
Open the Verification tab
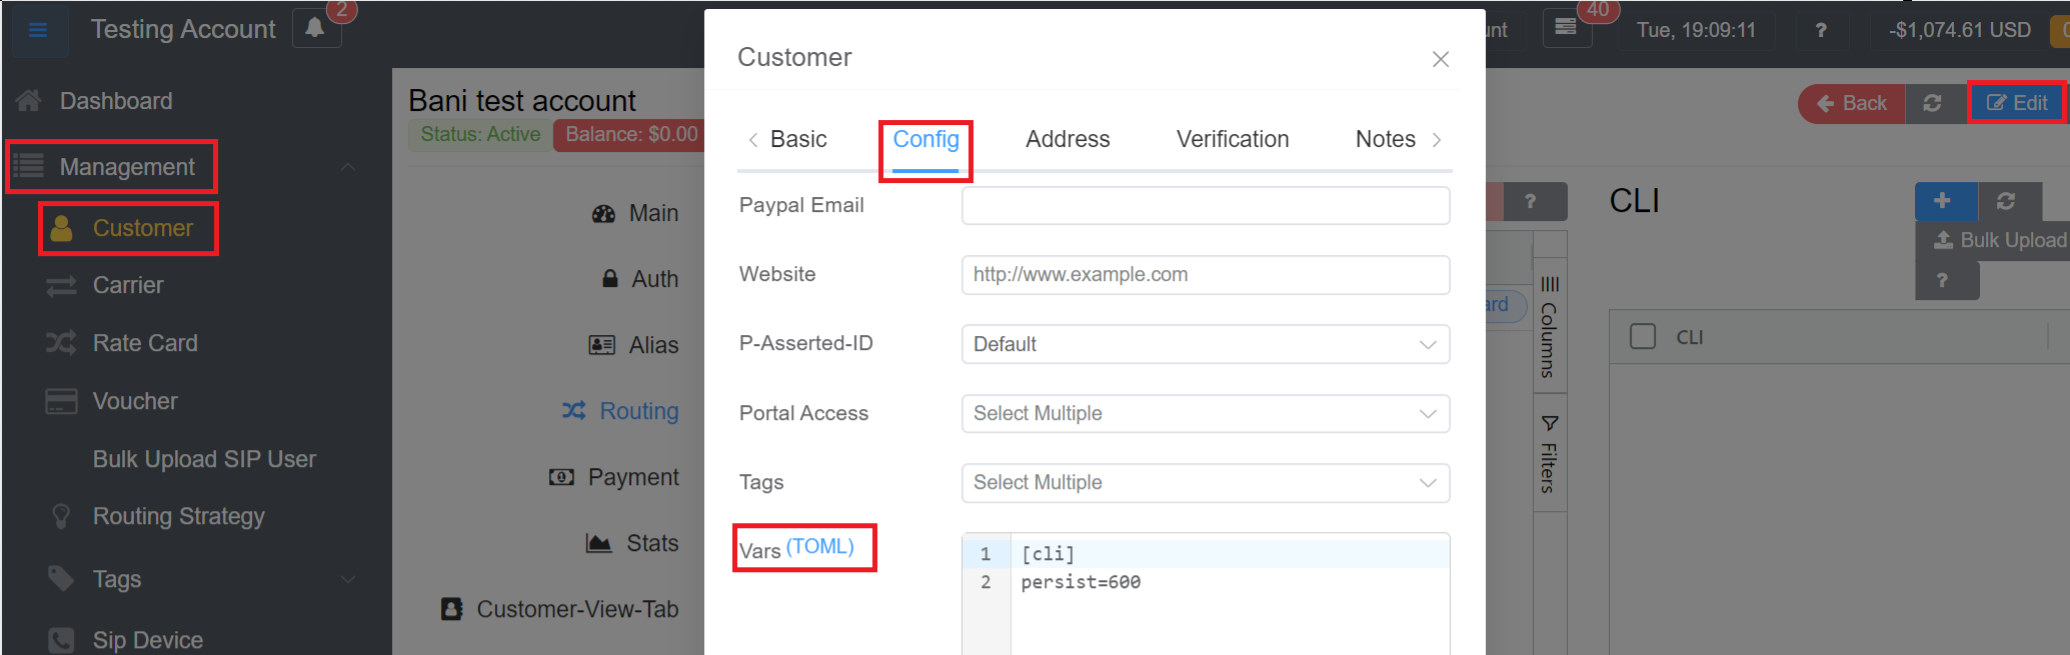pyautogui.click(x=1232, y=140)
